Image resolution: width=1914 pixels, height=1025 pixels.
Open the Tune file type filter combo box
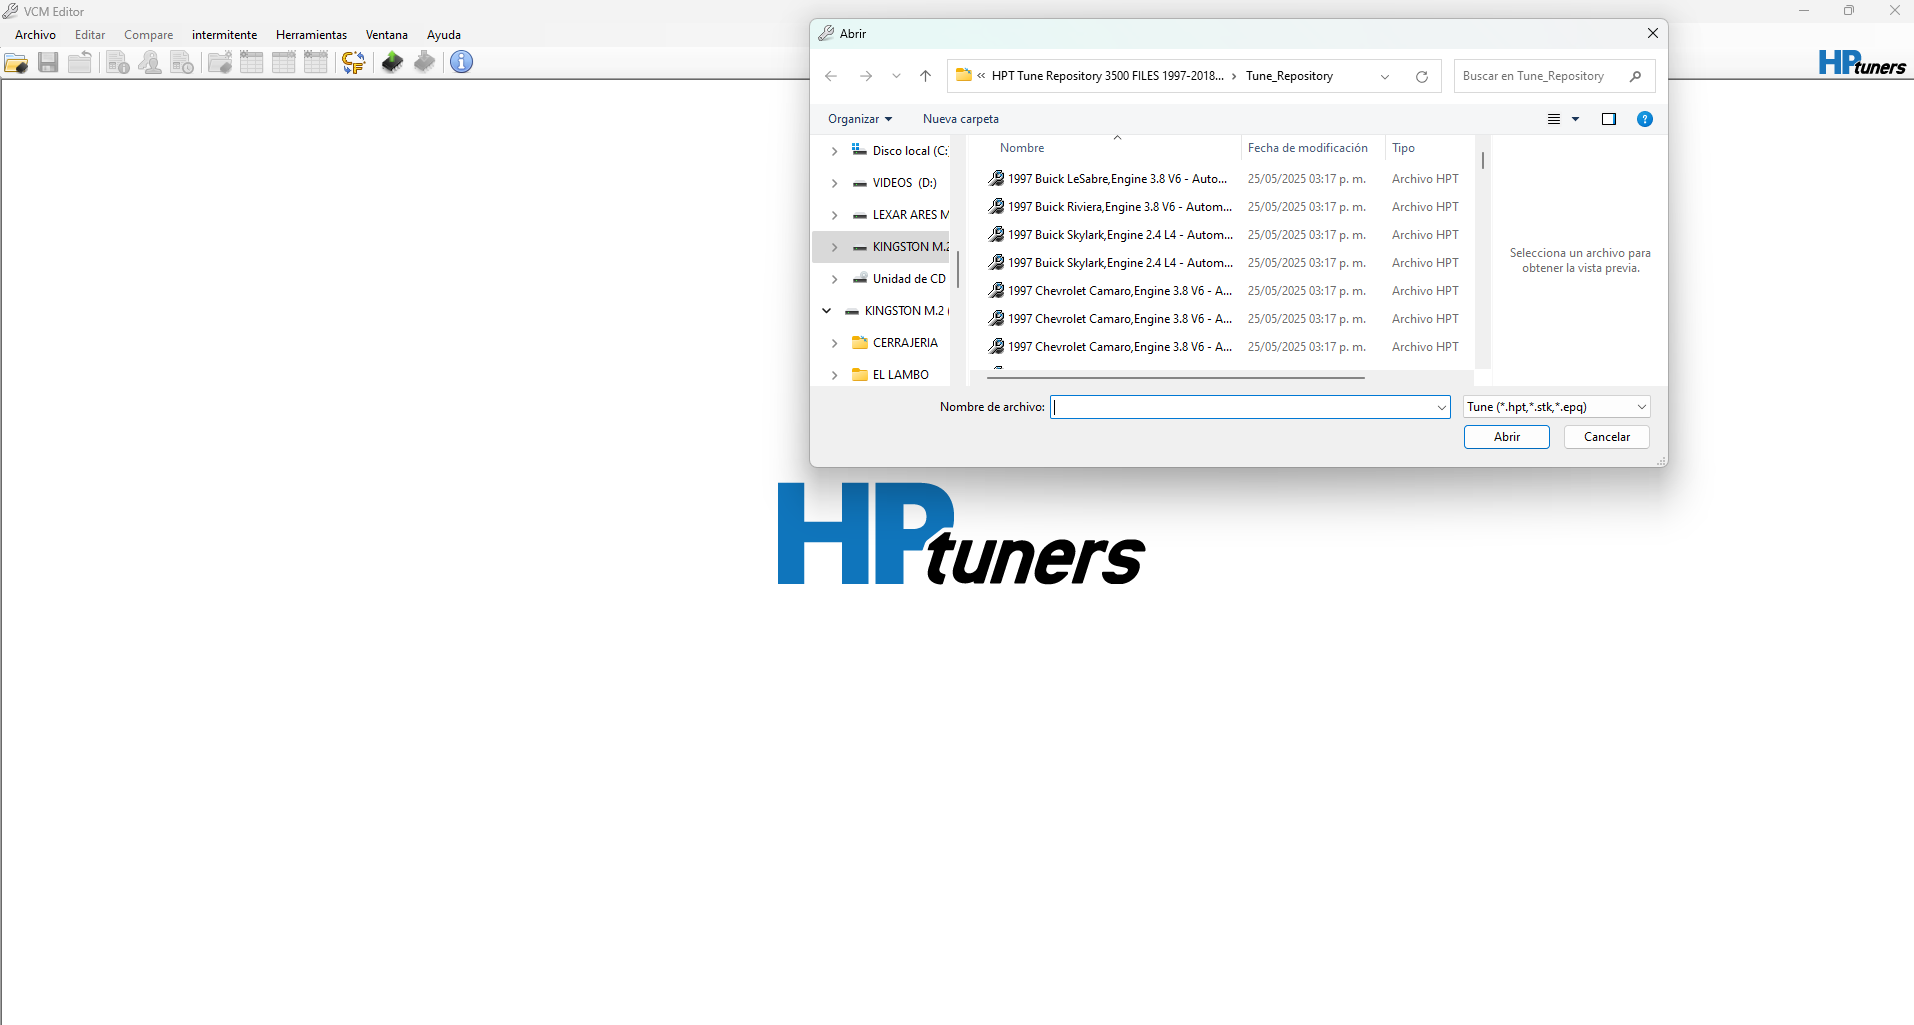1556,407
